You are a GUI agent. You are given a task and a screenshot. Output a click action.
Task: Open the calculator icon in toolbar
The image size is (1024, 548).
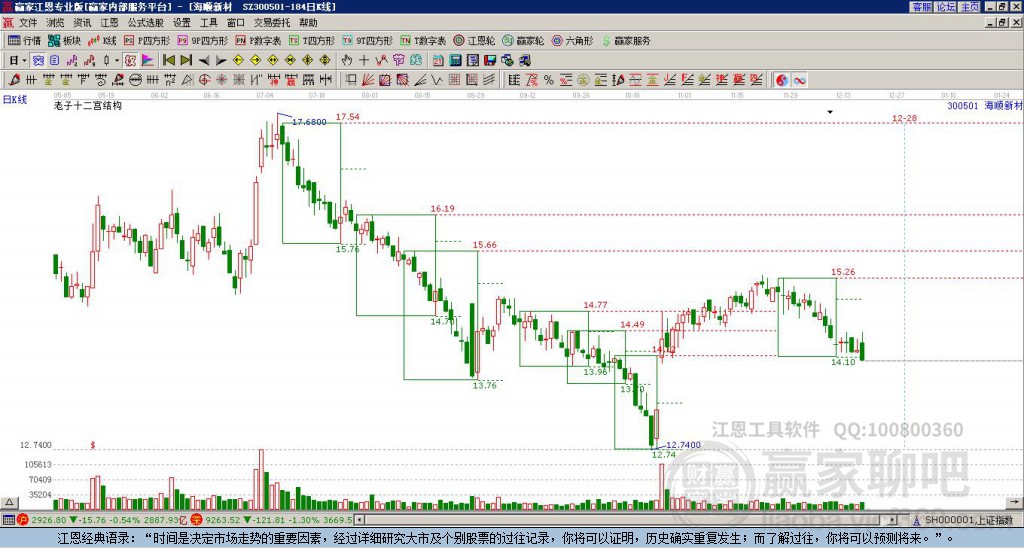pos(456,61)
